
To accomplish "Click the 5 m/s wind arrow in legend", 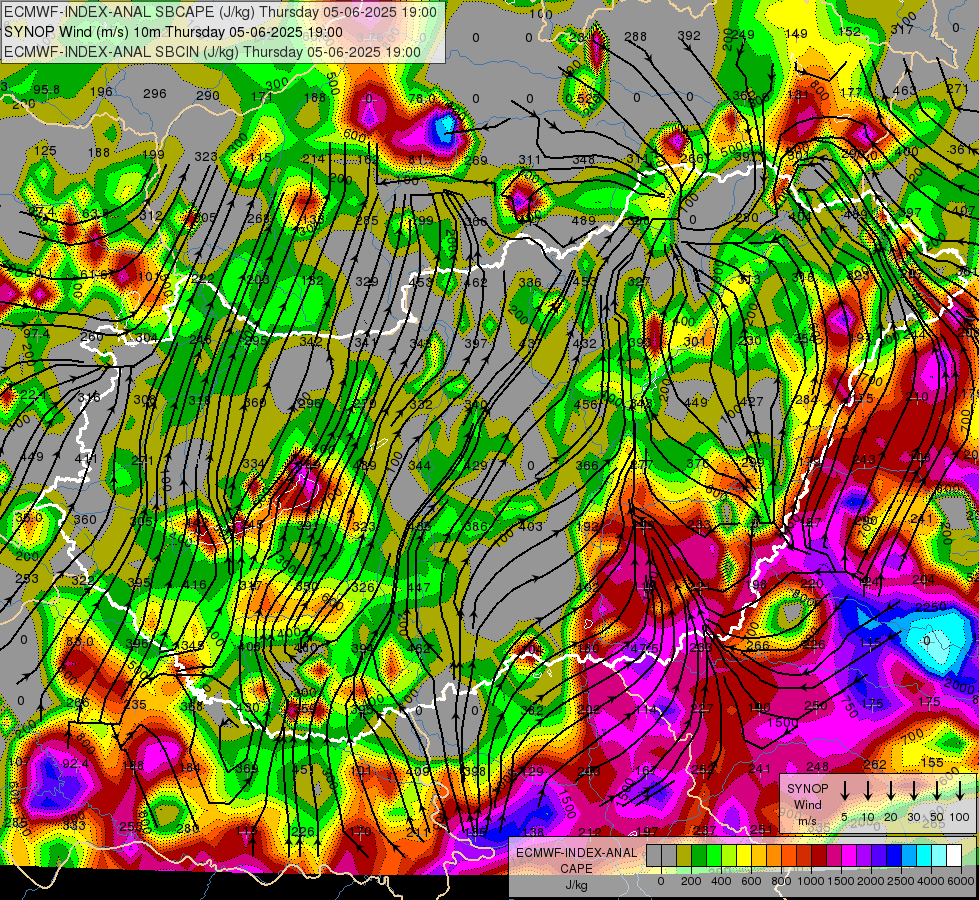I will (x=844, y=791).
